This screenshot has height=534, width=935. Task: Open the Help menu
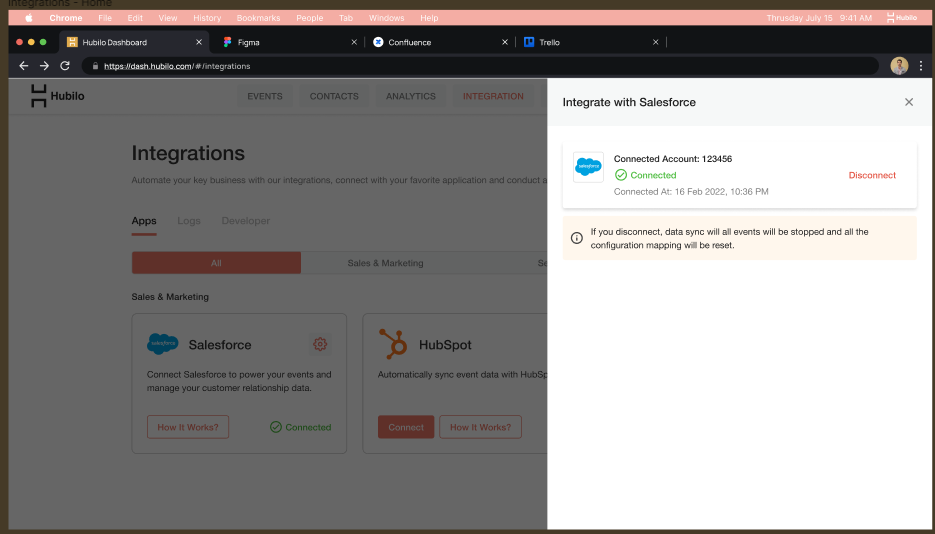tap(429, 18)
